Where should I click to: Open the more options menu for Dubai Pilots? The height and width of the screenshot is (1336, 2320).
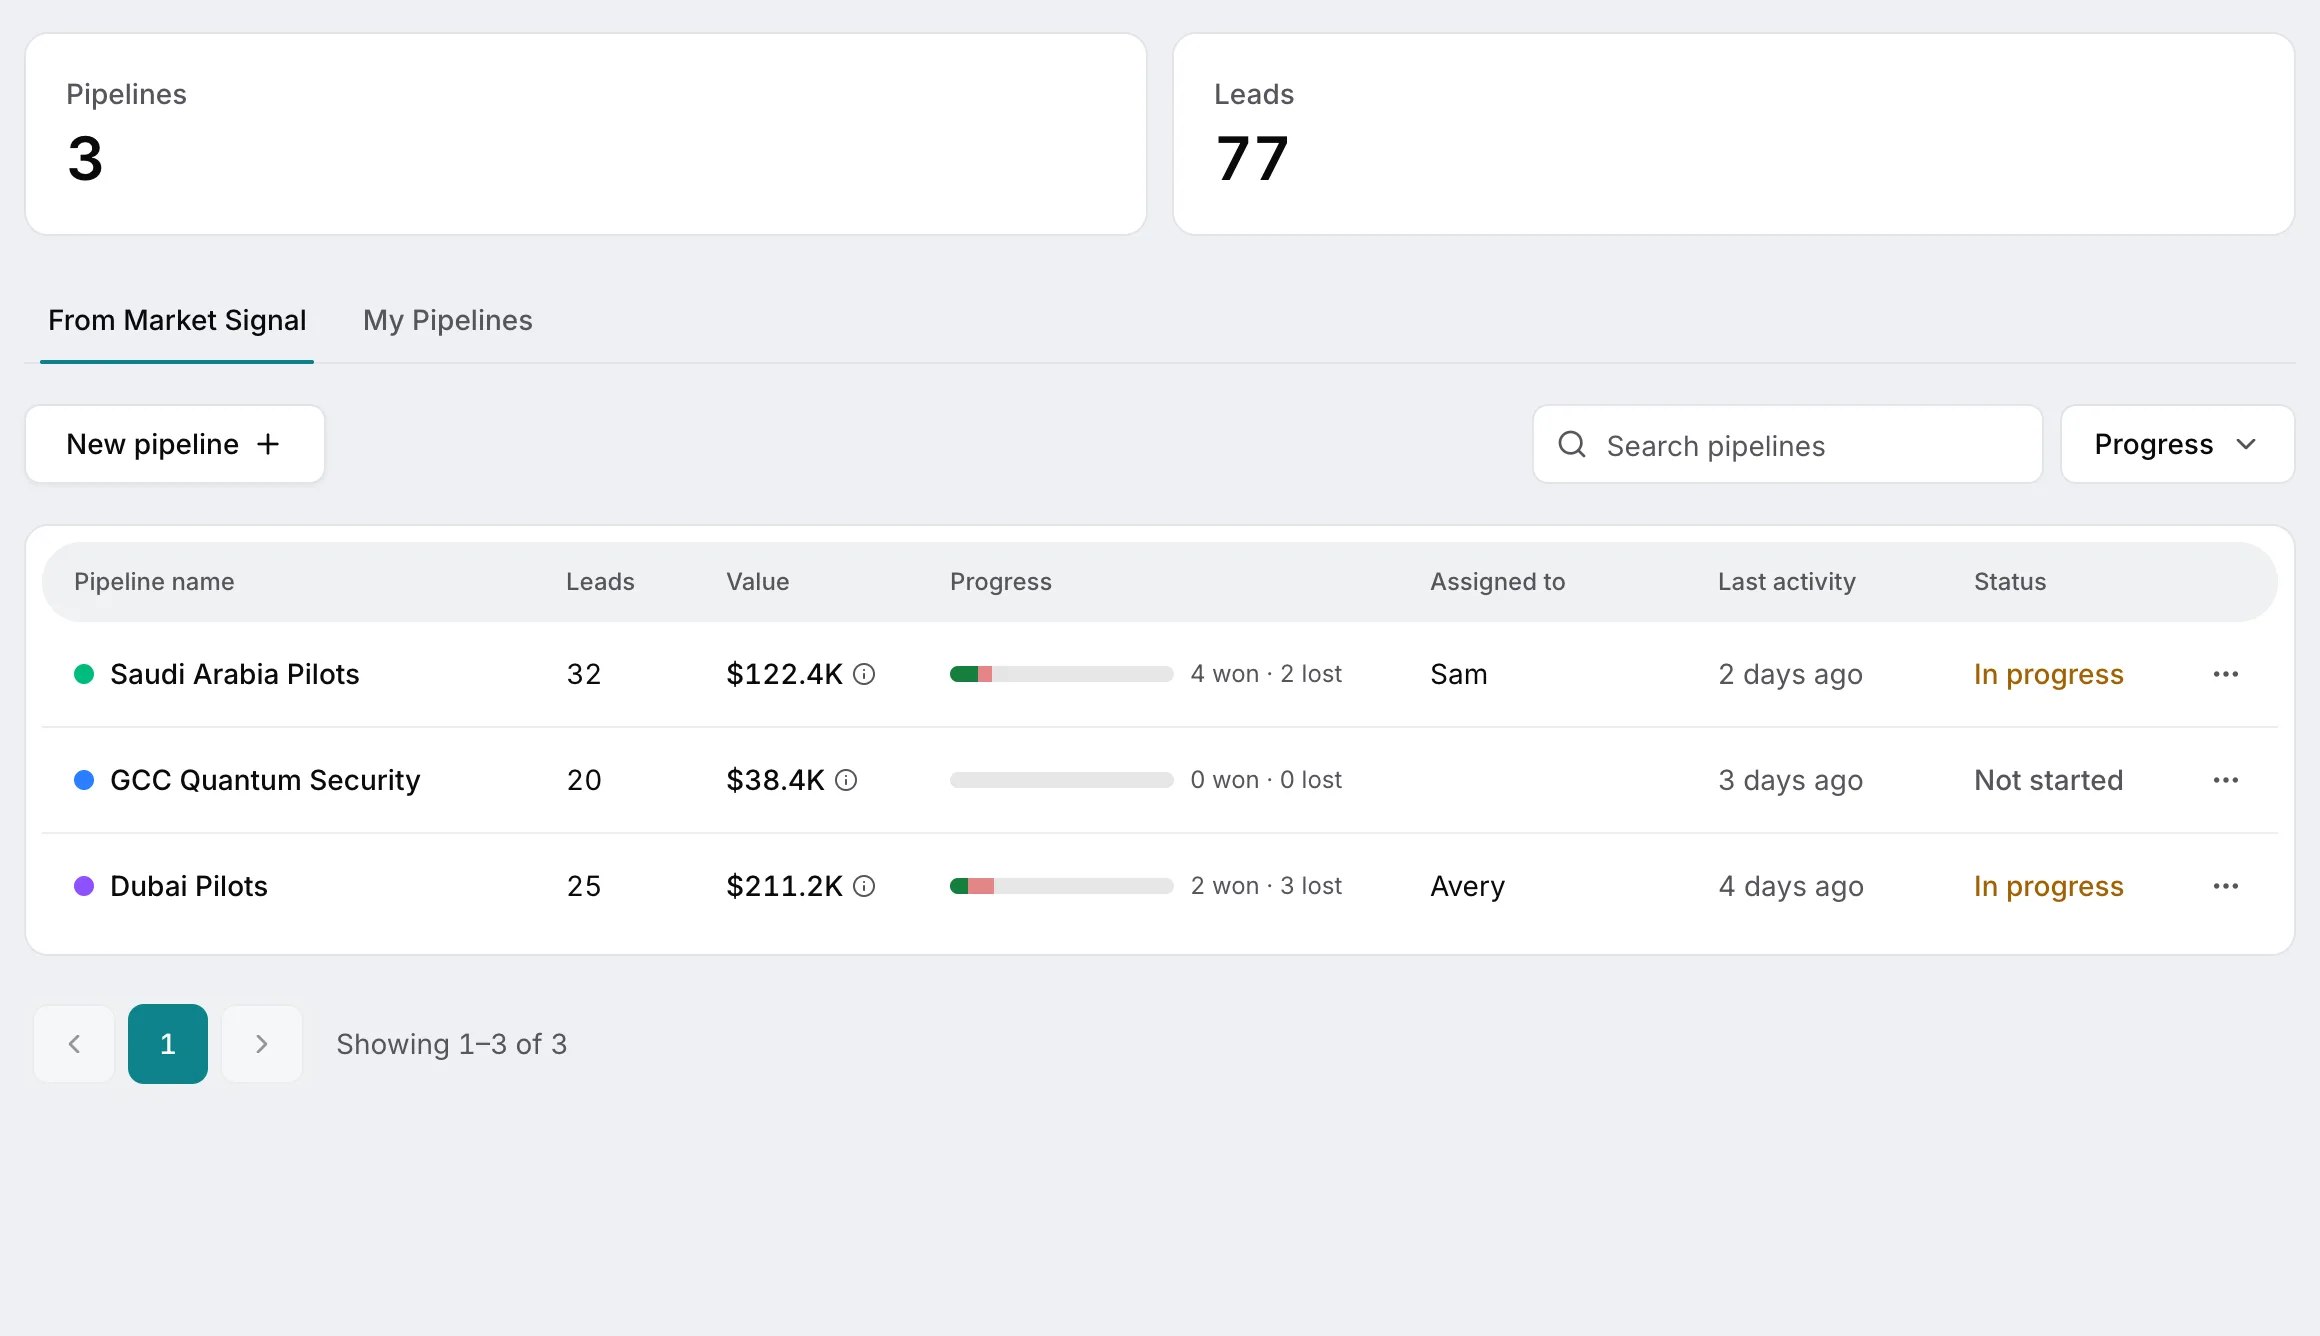2226,887
